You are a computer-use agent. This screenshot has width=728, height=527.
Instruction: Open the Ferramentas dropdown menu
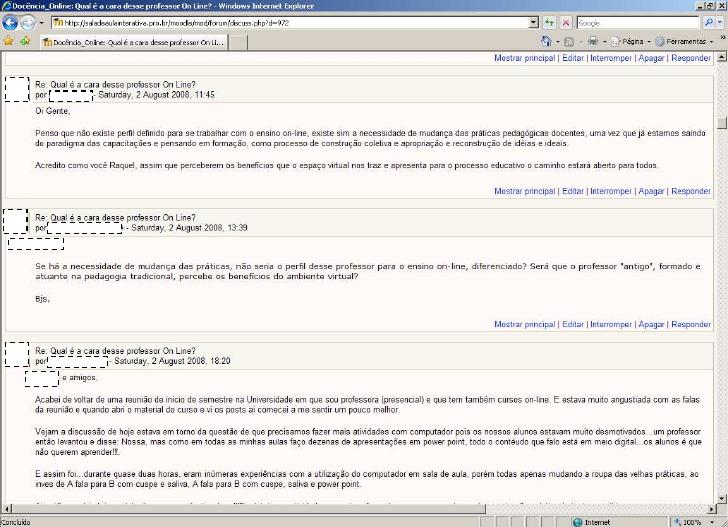click(686, 42)
